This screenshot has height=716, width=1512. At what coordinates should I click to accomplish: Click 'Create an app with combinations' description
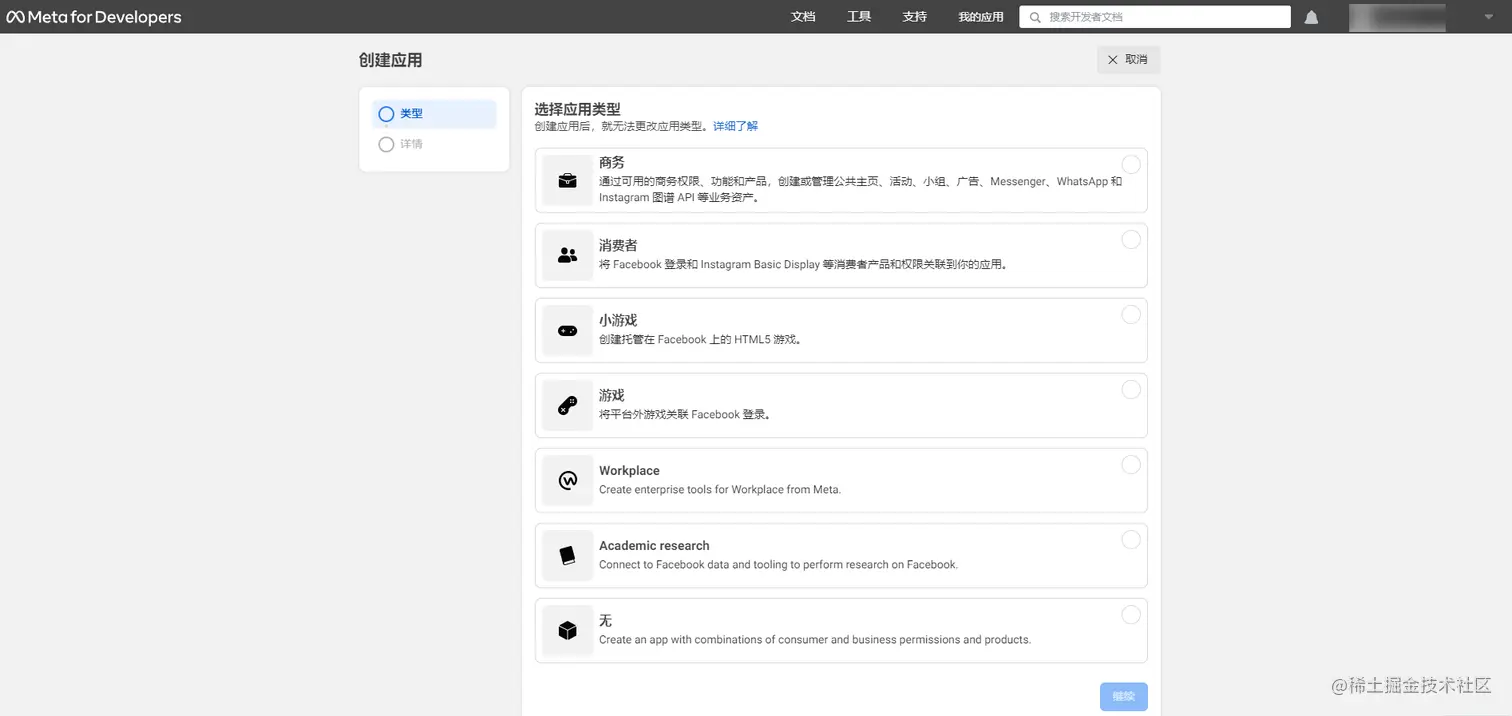point(815,639)
